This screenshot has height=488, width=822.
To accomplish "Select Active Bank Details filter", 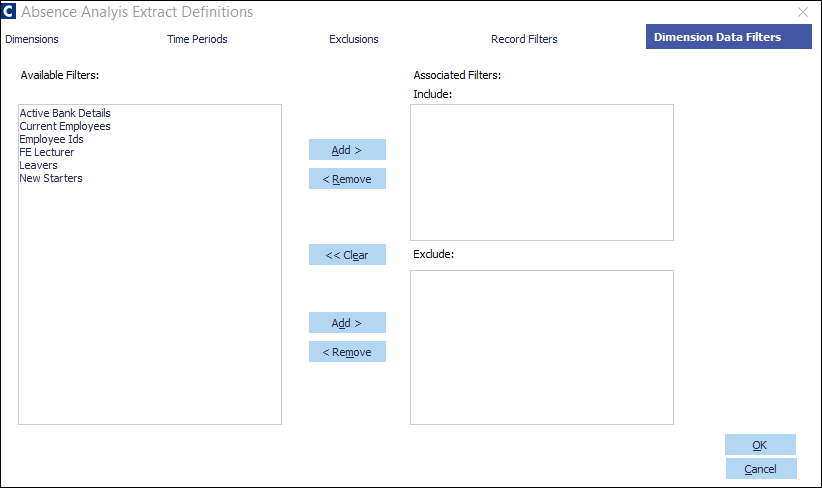I will coord(65,113).
